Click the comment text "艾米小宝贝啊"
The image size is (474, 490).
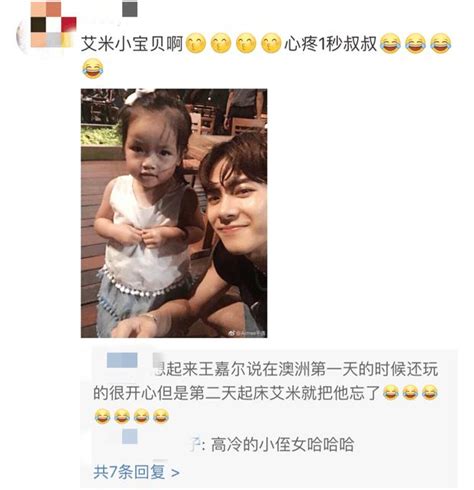coord(132,44)
